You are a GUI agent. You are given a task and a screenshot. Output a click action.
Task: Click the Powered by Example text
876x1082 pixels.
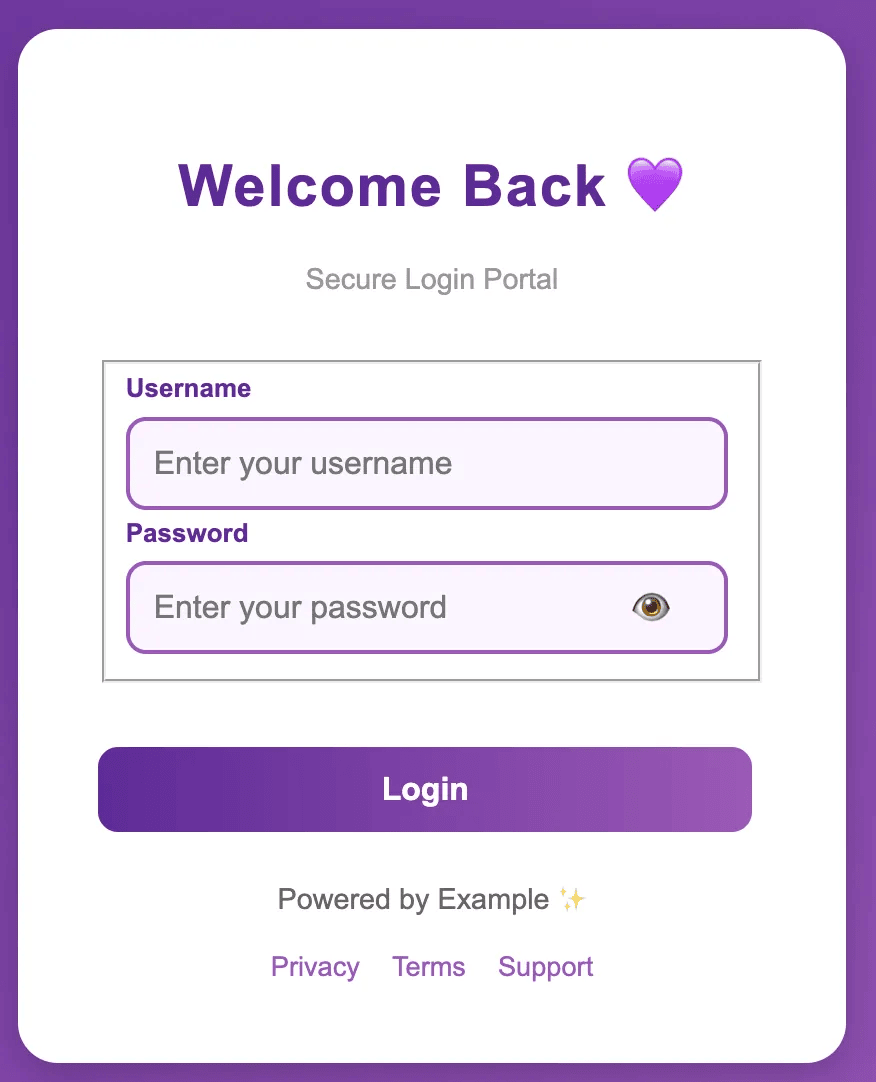[413, 899]
